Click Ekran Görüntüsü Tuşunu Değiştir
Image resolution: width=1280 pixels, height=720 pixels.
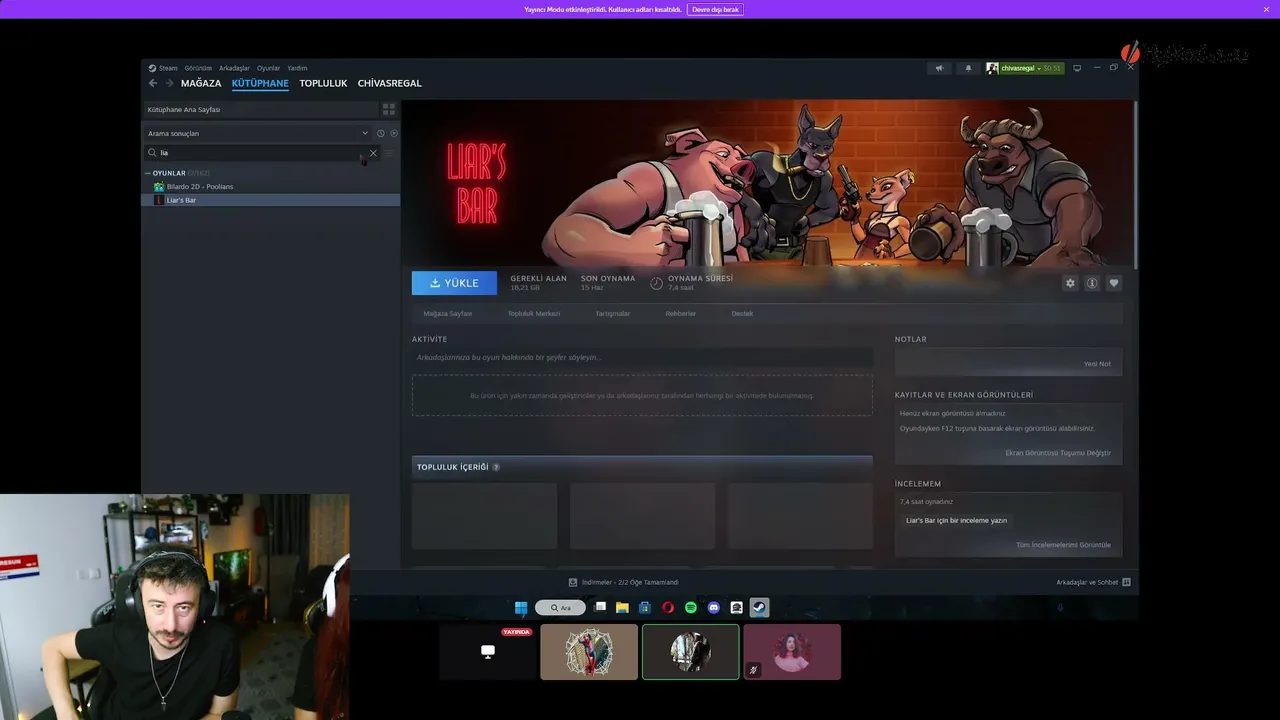coord(1058,453)
